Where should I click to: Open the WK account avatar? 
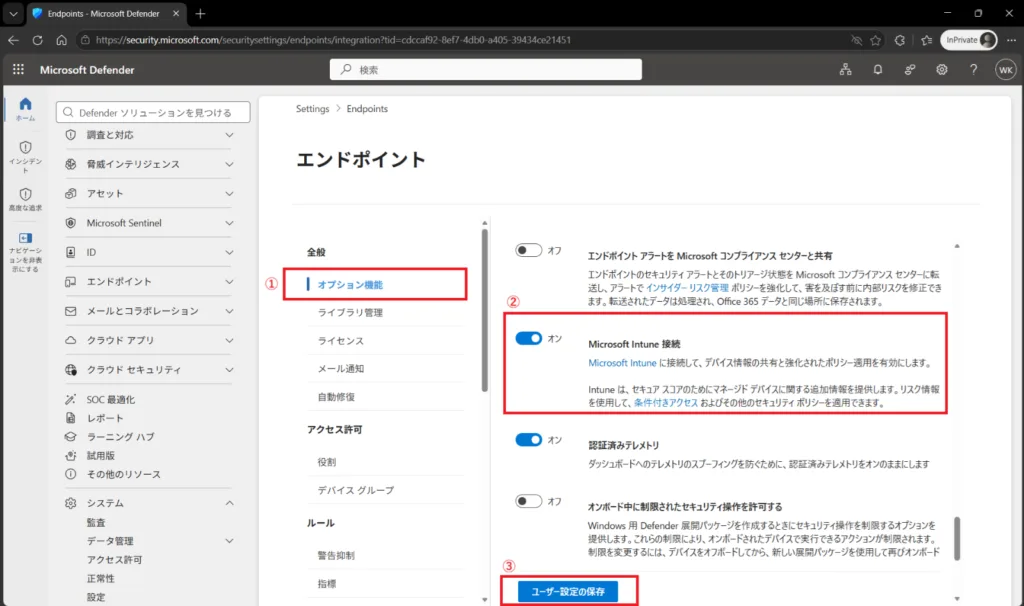point(1006,70)
